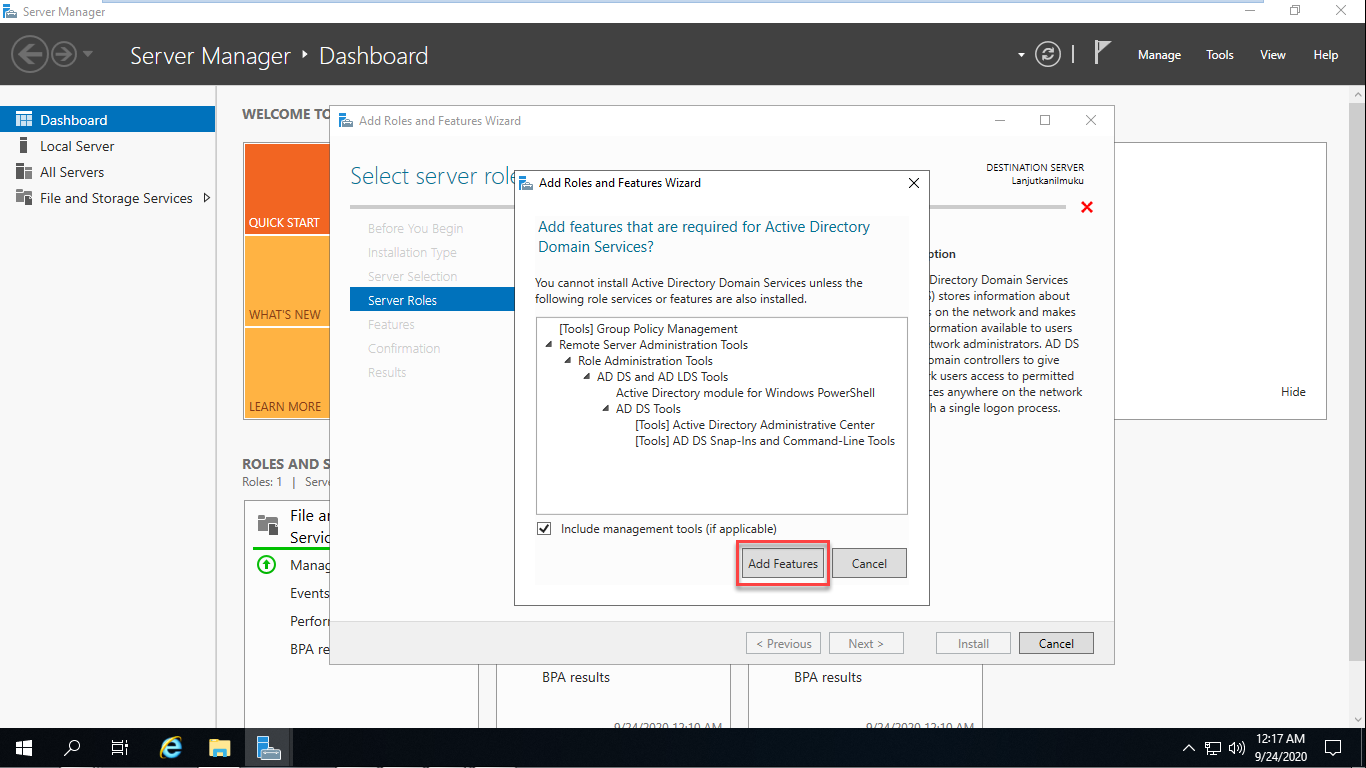Launch Internet Explorer from the taskbar
The height and width of the screenshot is (768, 1366).
click(x=170, y=747)
